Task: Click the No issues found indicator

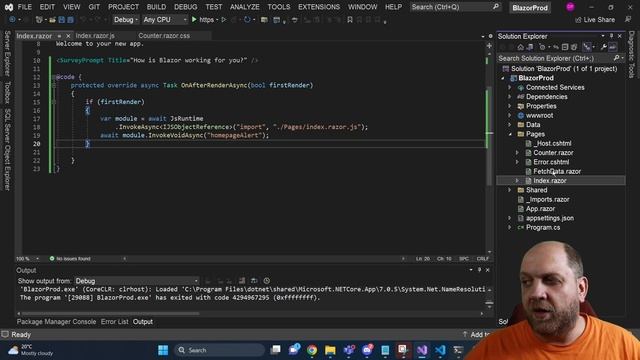Action: tap(70, 259)
